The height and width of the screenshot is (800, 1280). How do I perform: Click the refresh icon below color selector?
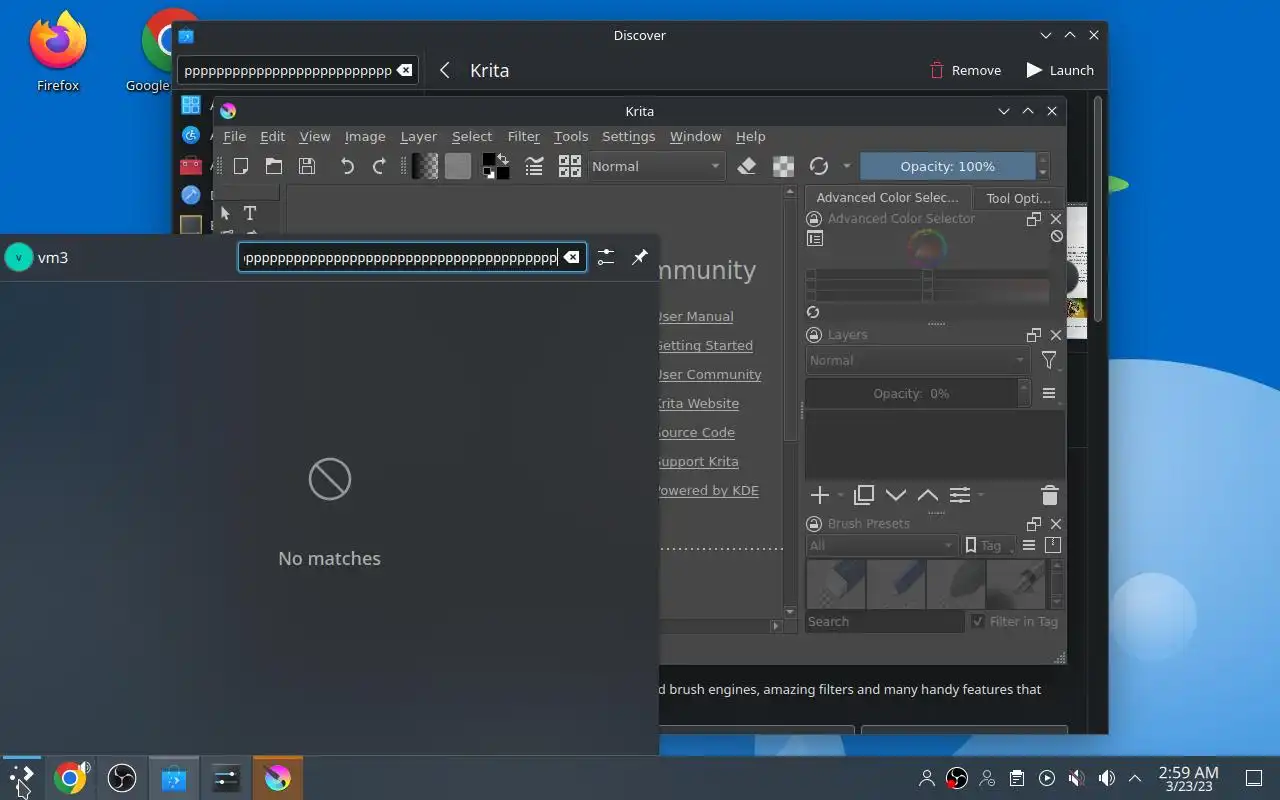813,312
